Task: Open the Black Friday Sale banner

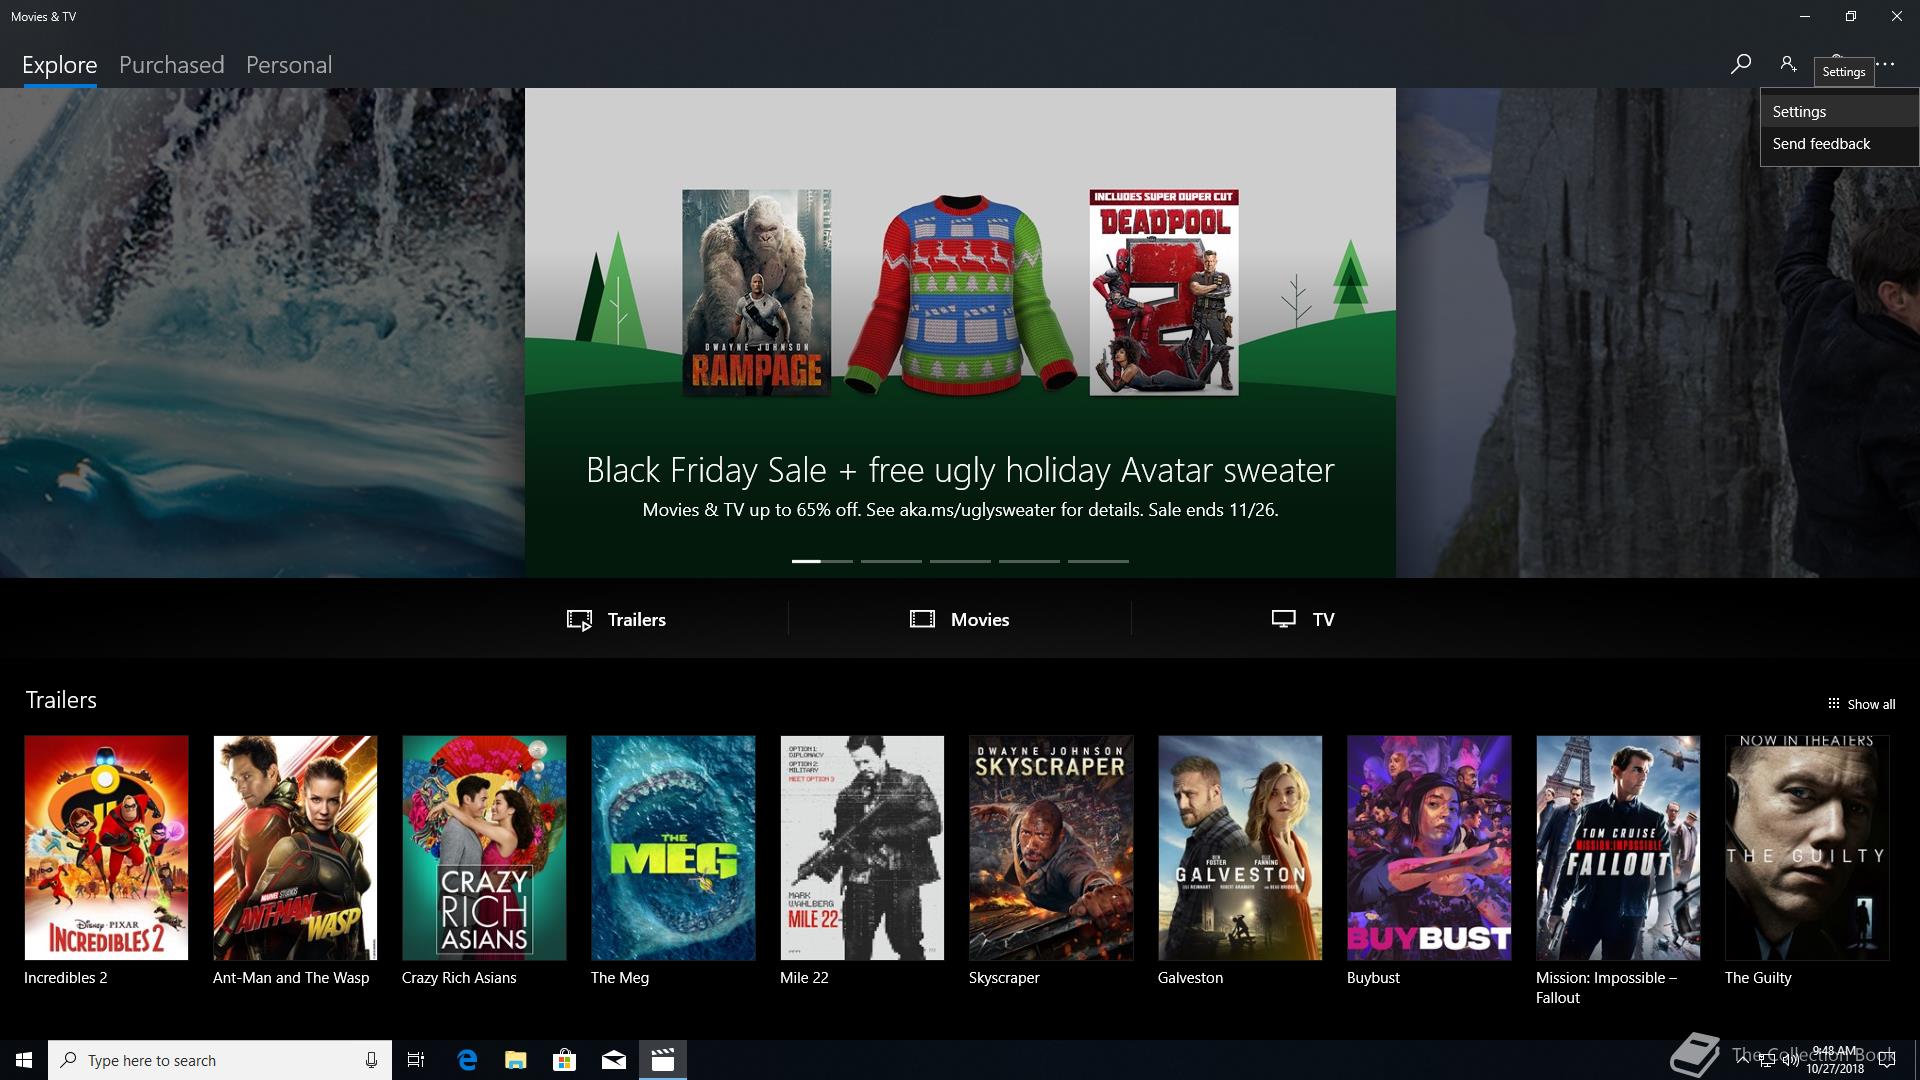Action: 960,333
